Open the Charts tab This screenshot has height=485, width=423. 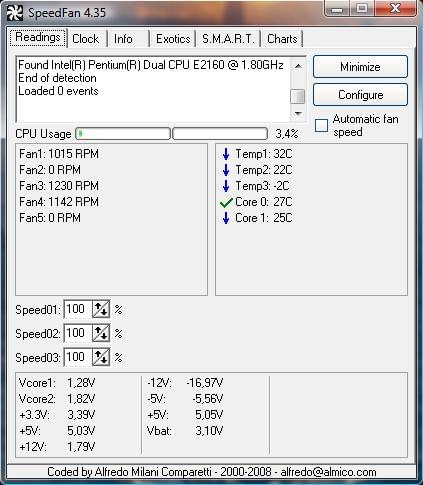point(282,39)
